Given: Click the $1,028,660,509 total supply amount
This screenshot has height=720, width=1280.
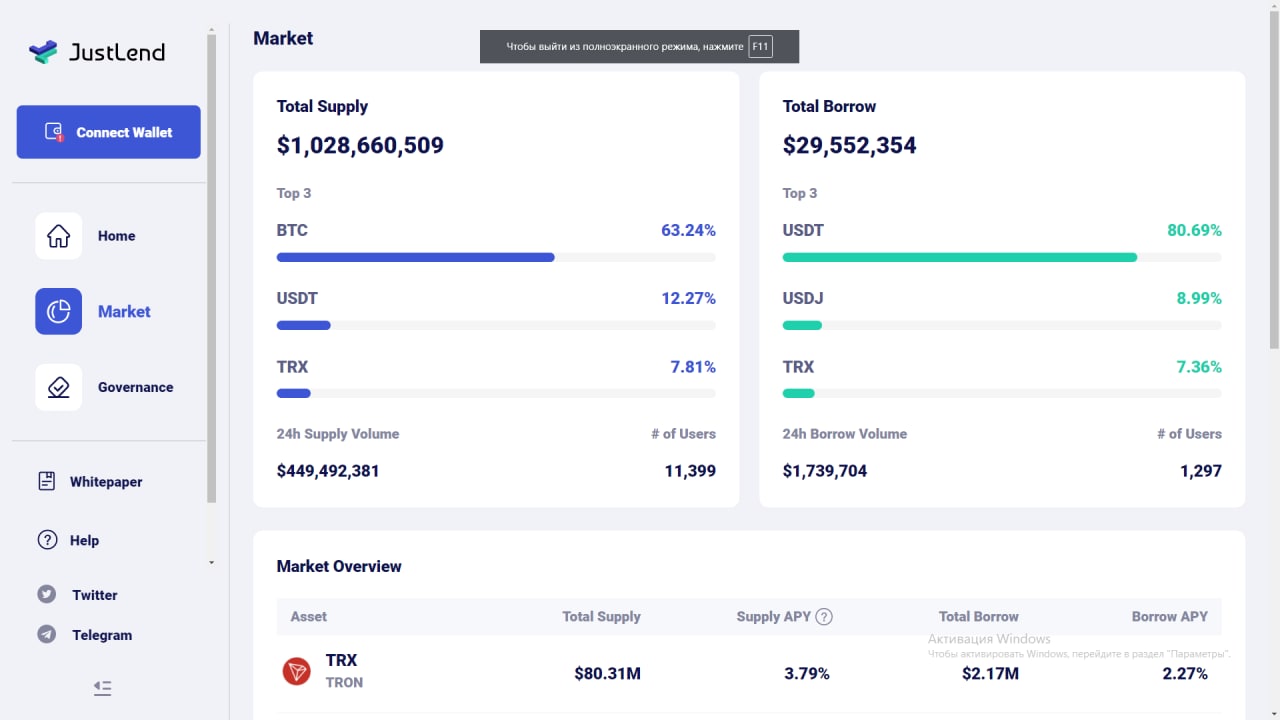Looking at the screenshot, I should [360, 145].
